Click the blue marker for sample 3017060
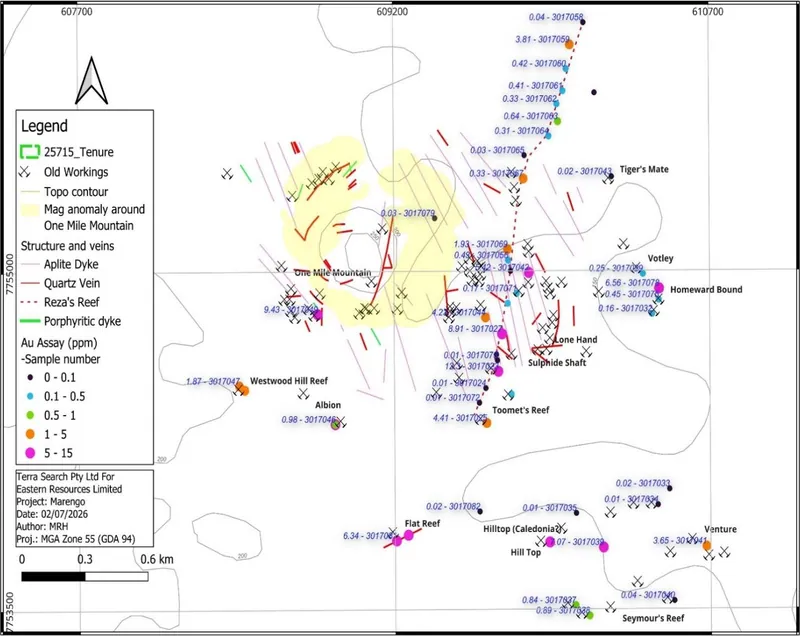 tap(565, 68)
